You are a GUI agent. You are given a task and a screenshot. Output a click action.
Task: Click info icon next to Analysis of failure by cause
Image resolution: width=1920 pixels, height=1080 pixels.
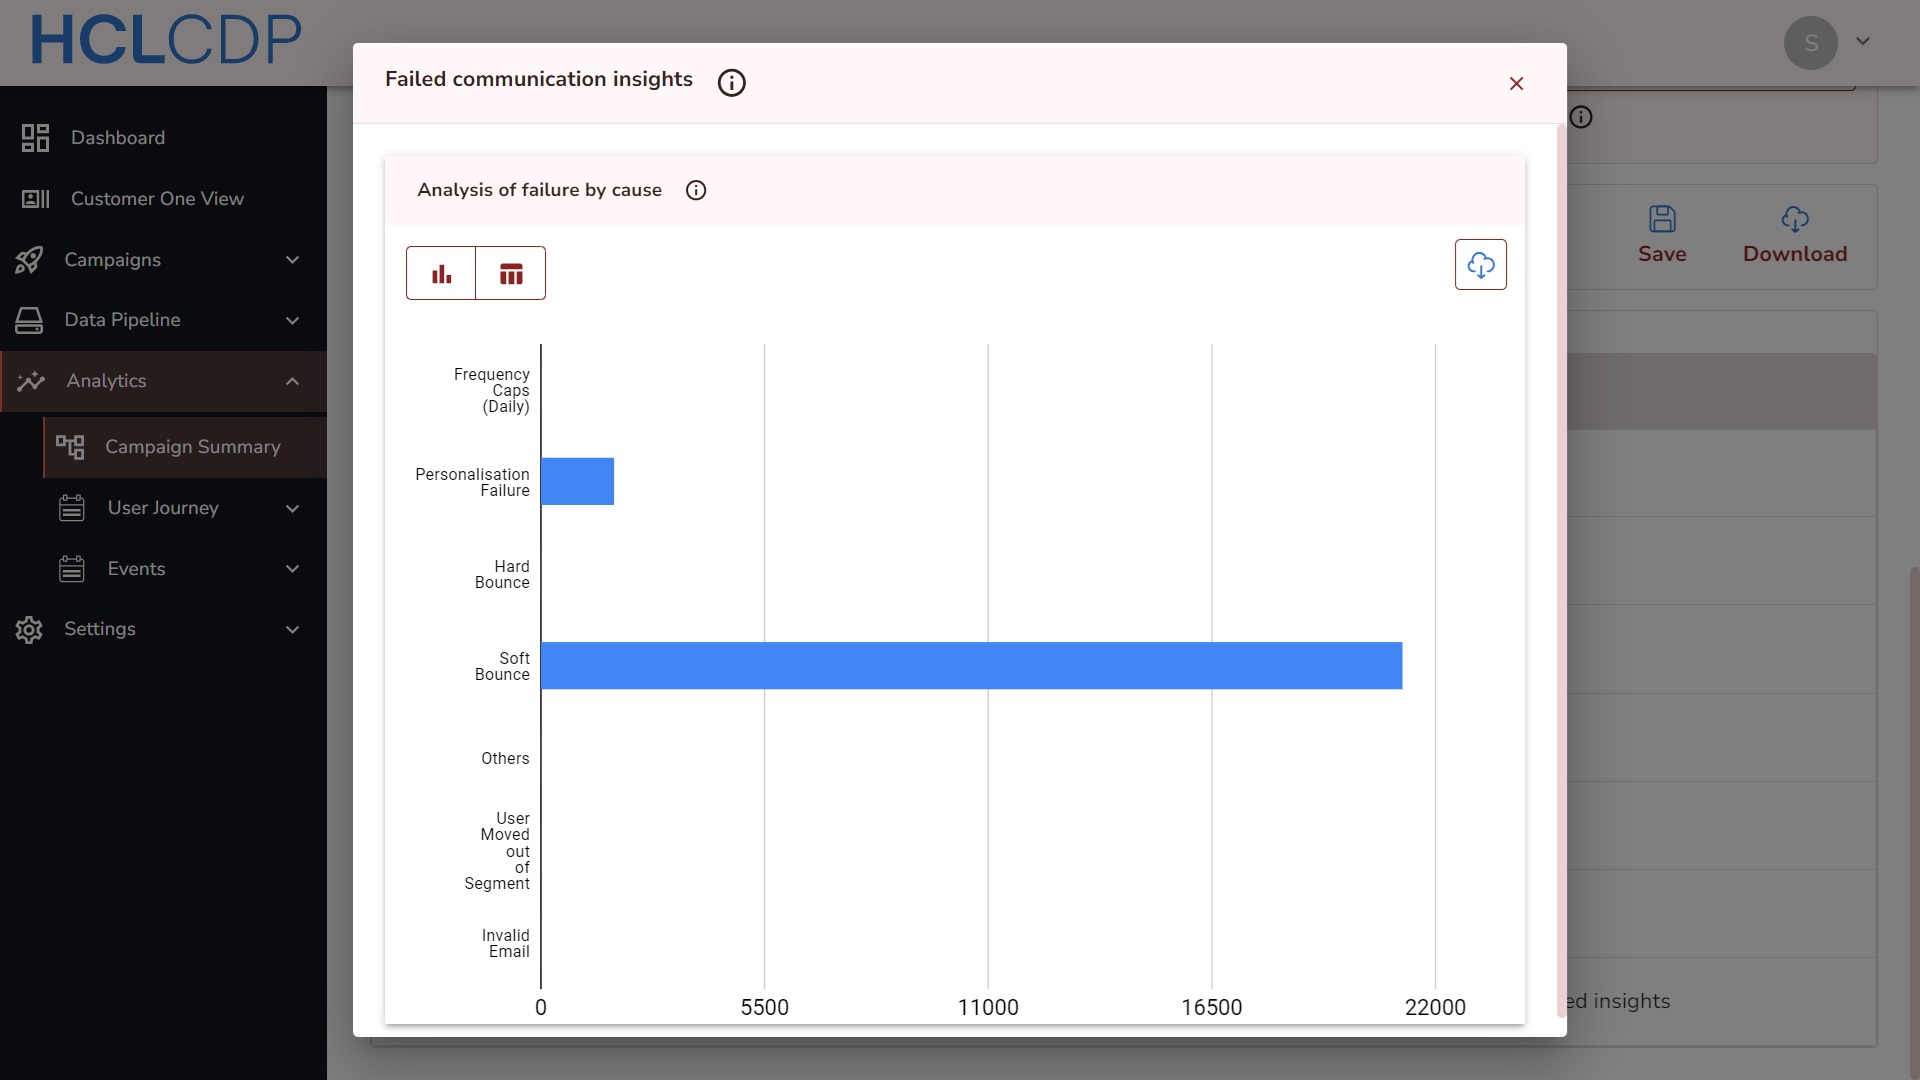pyautogui.click(x=696, y=190)
